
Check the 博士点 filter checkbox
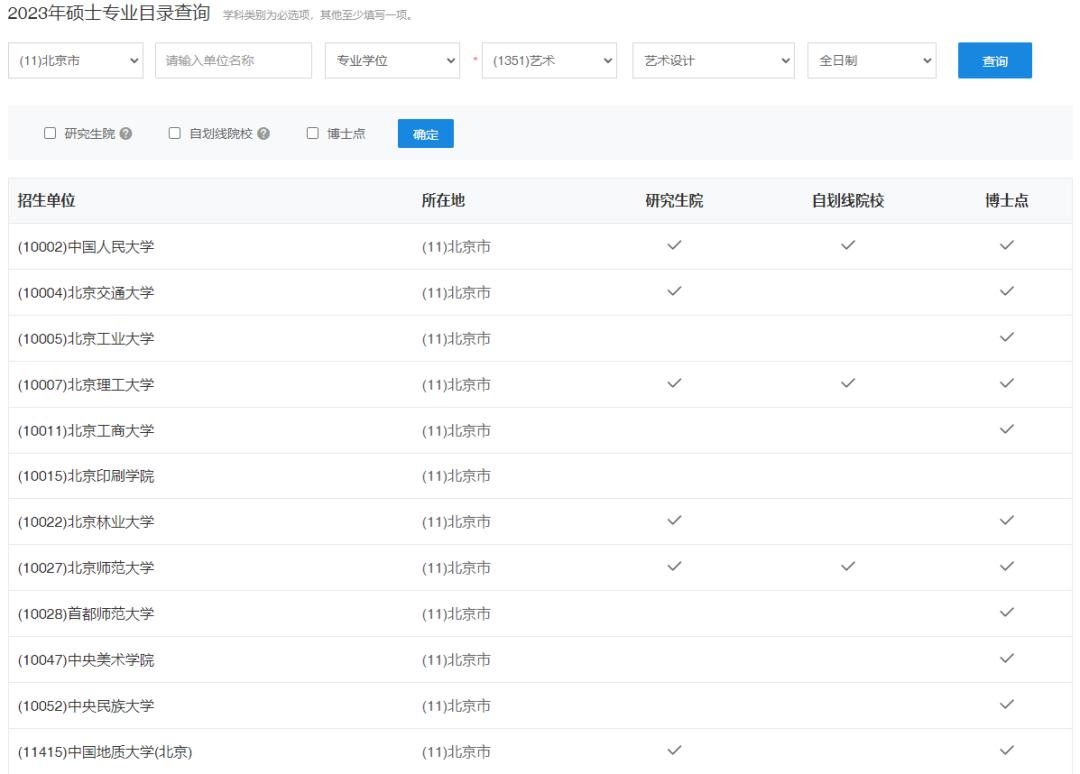click(x=311, y=133)
